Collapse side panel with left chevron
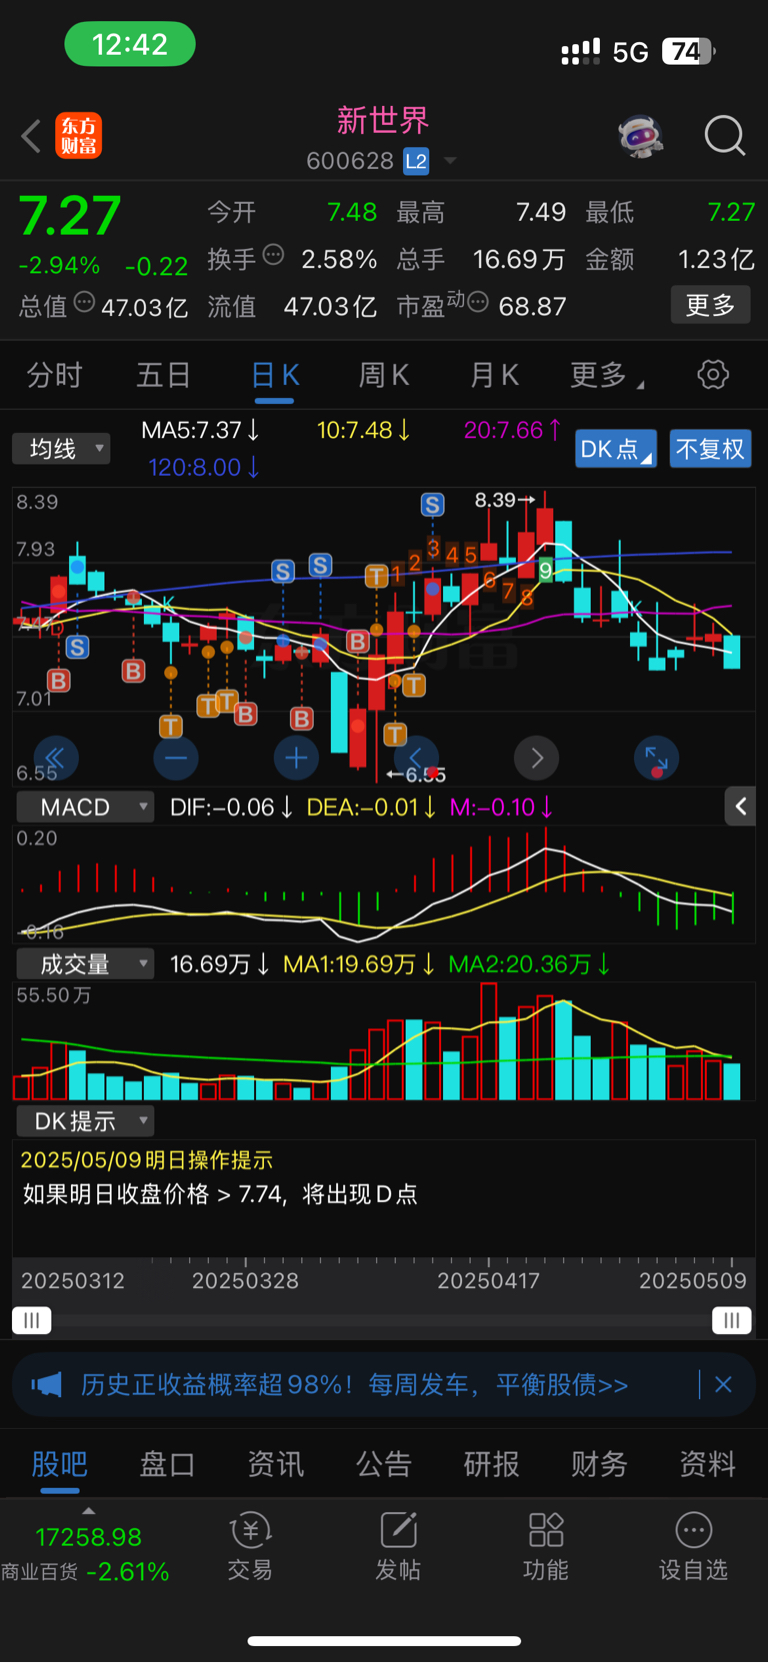The height and width of the screenshot is (1663, 768). click(x=741, y=806)
